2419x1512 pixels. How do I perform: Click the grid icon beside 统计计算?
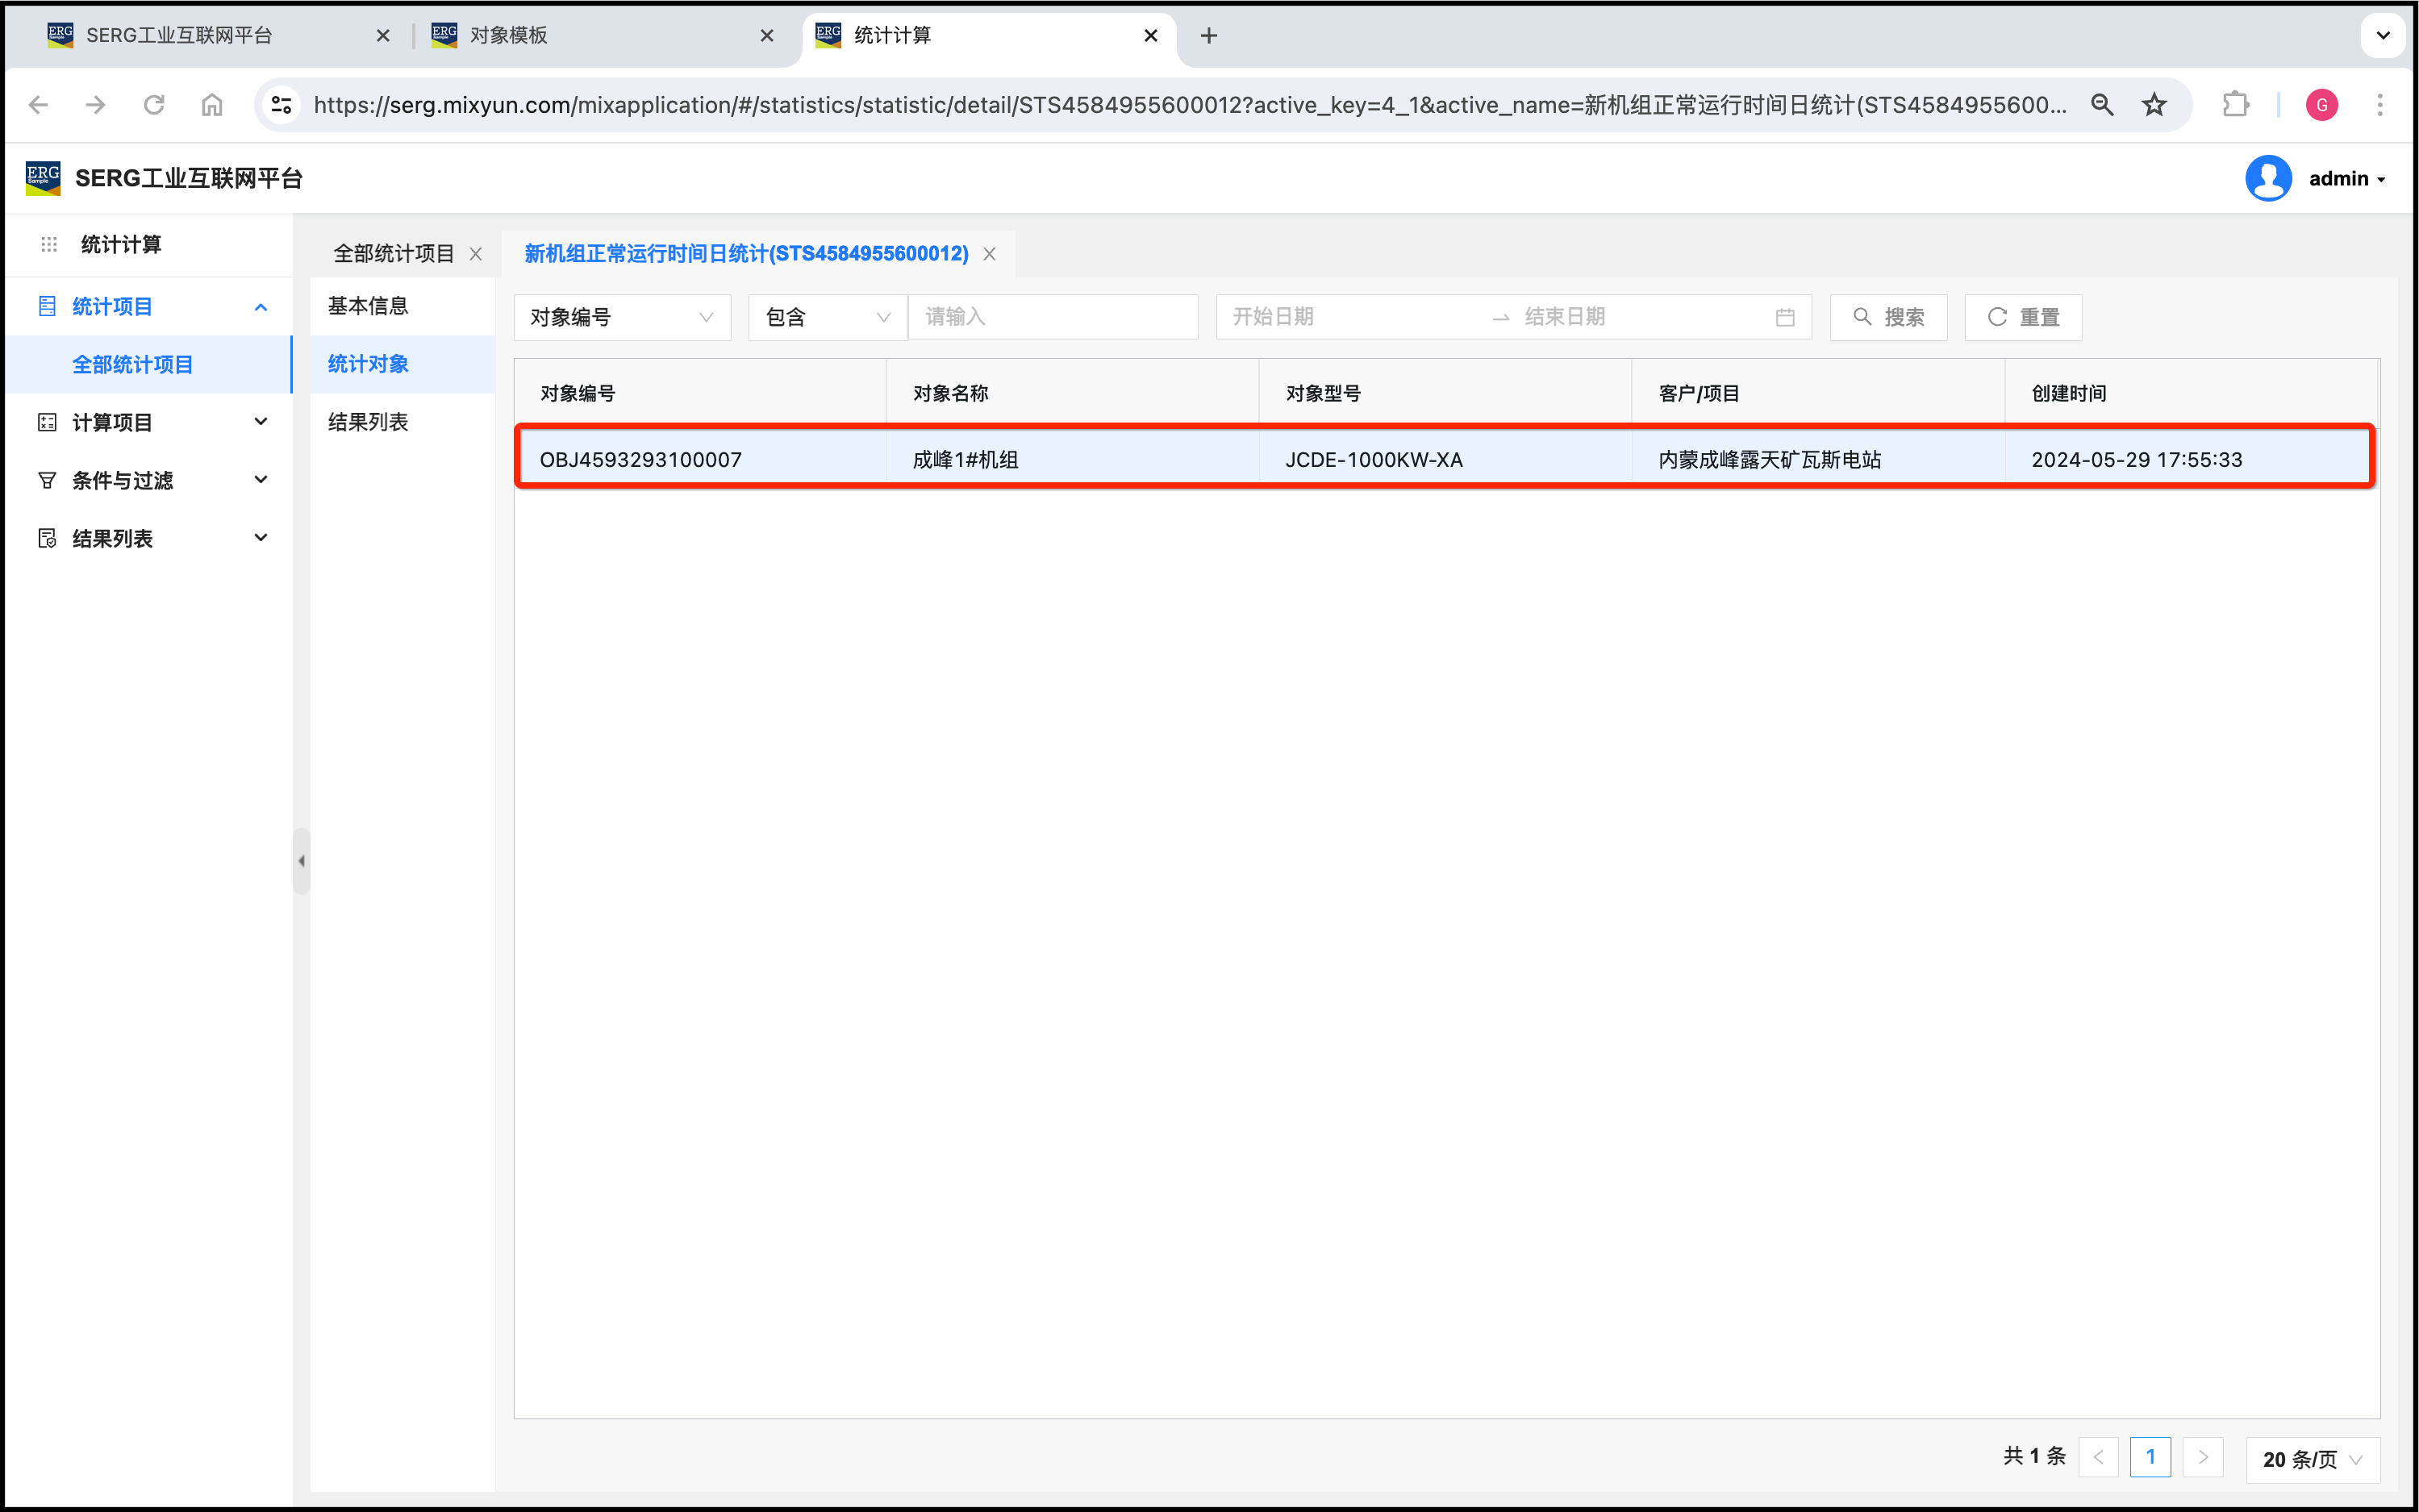click(49, 245)
